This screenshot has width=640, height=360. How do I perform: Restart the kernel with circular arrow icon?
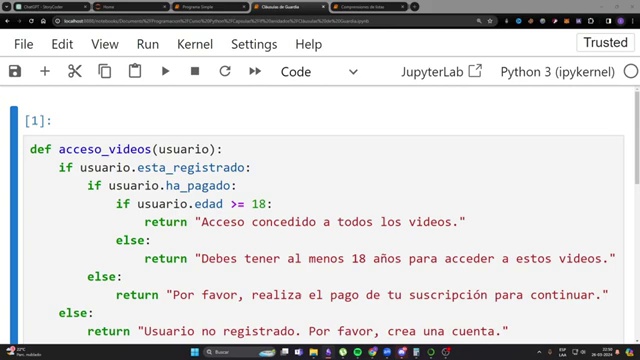coord(225,71)
